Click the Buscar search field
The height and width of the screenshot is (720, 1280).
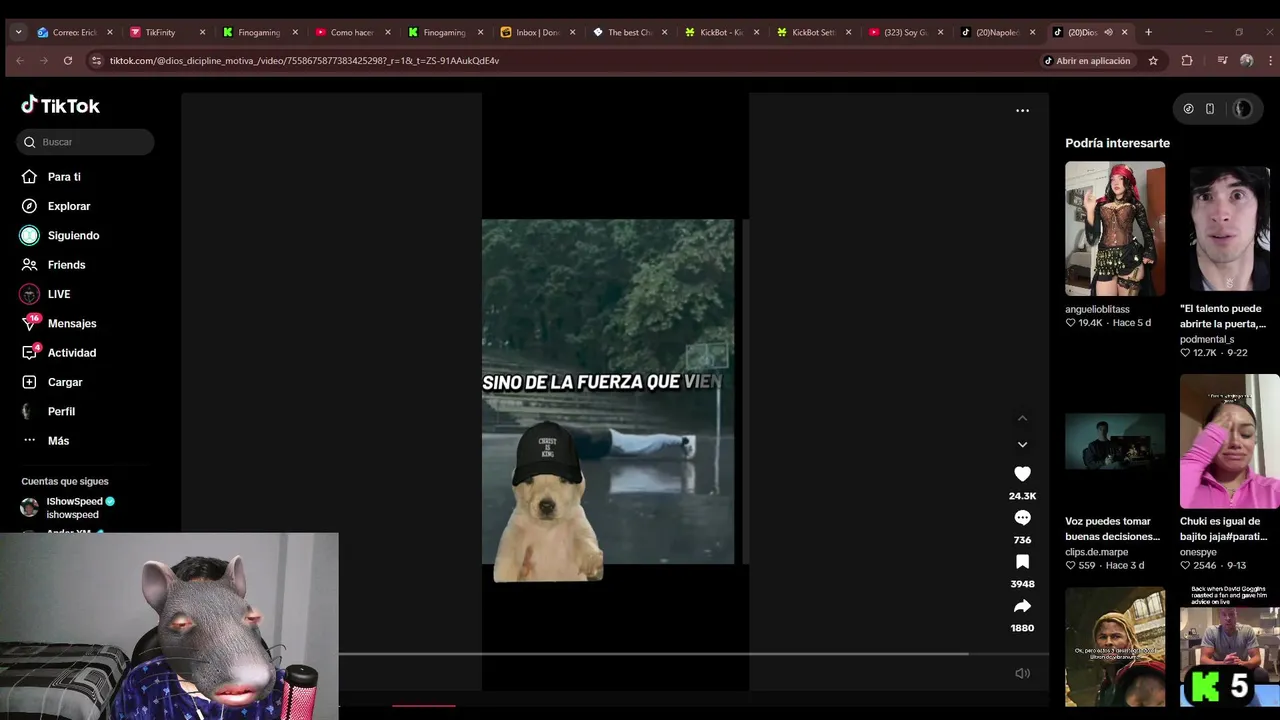pos(85,142)
